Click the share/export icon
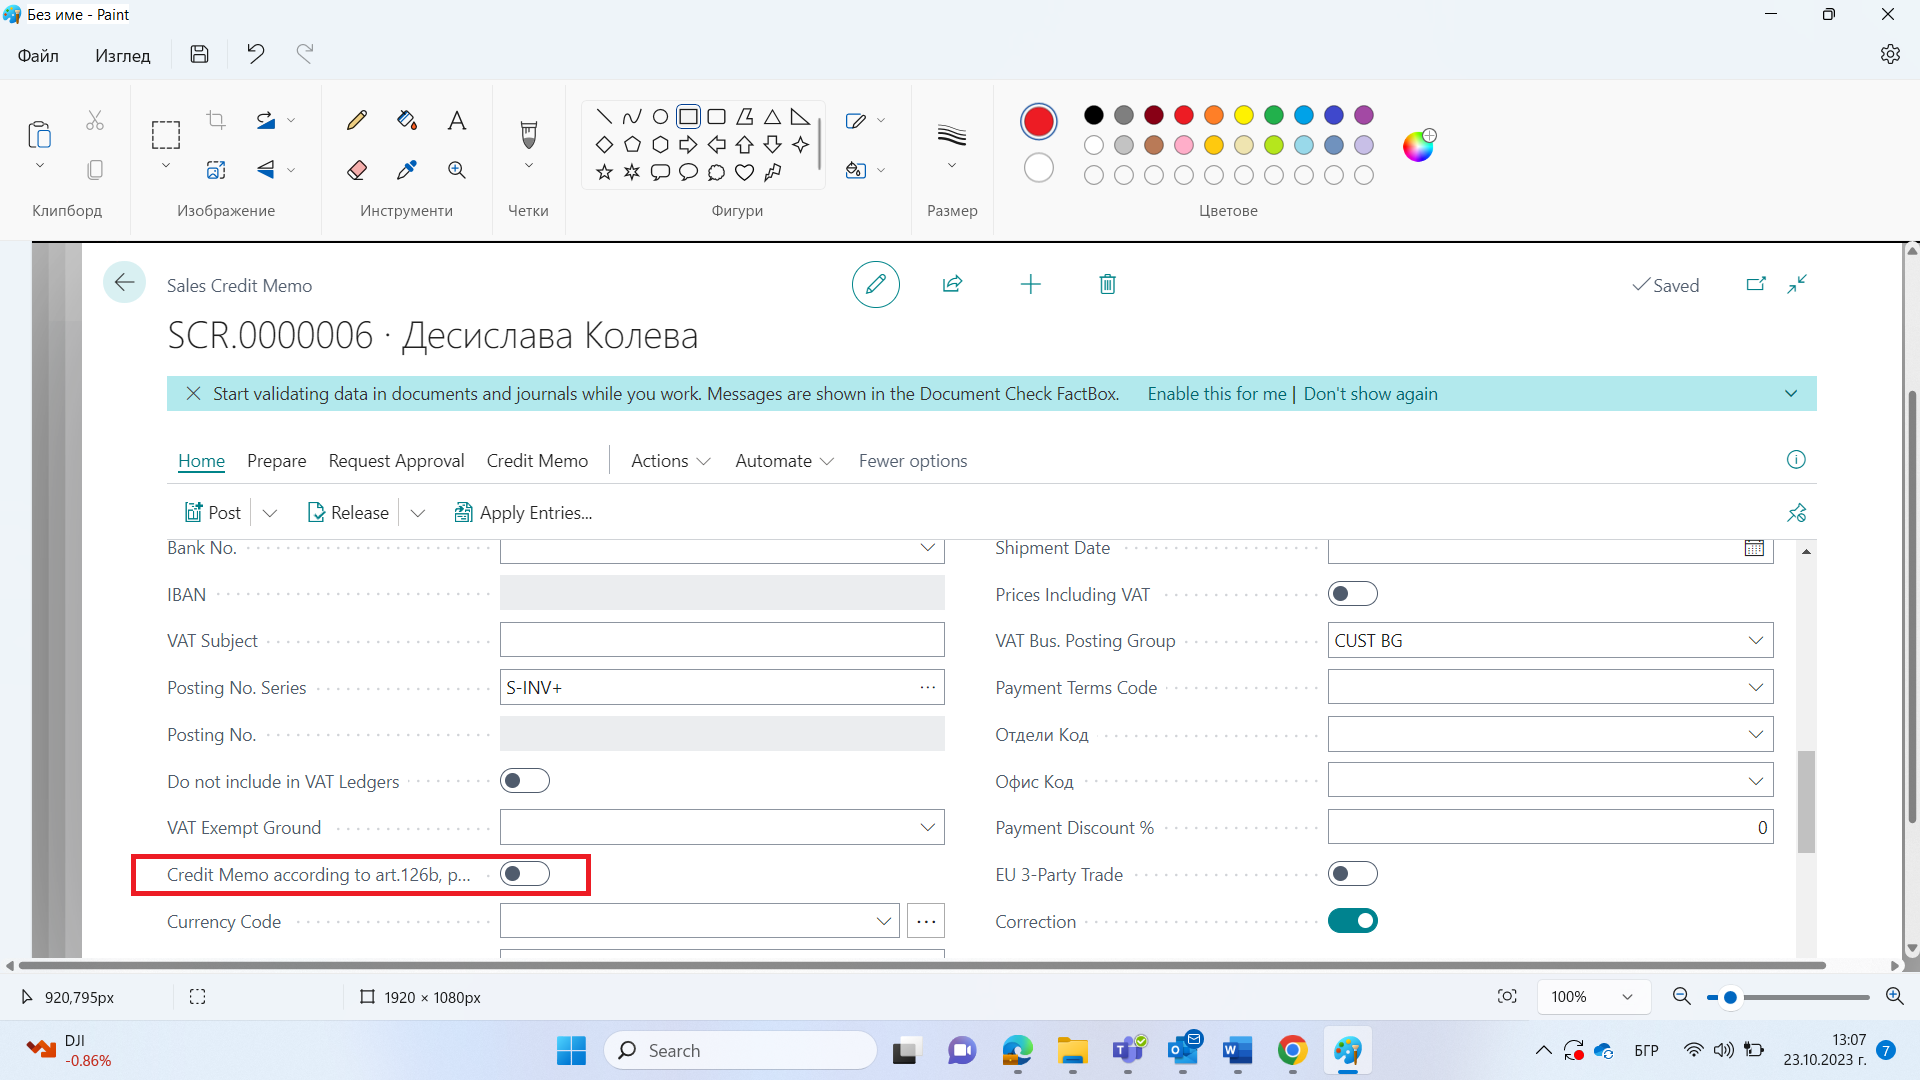Image resolution: width=1920 pixels, height=1080 pixels. click(x=953, y=284)
